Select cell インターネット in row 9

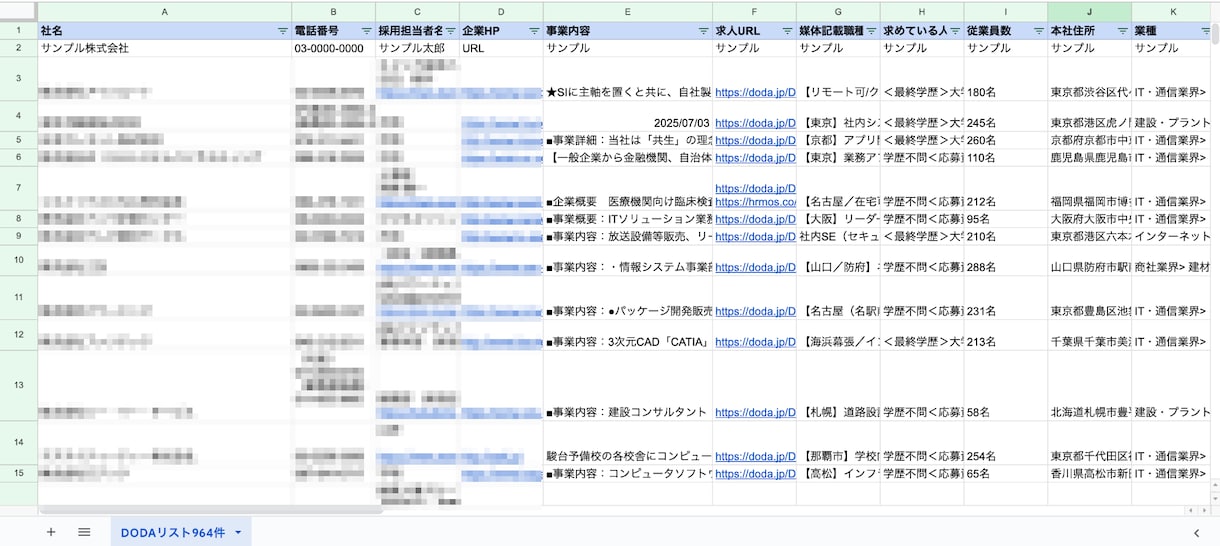pos(1173,237)
